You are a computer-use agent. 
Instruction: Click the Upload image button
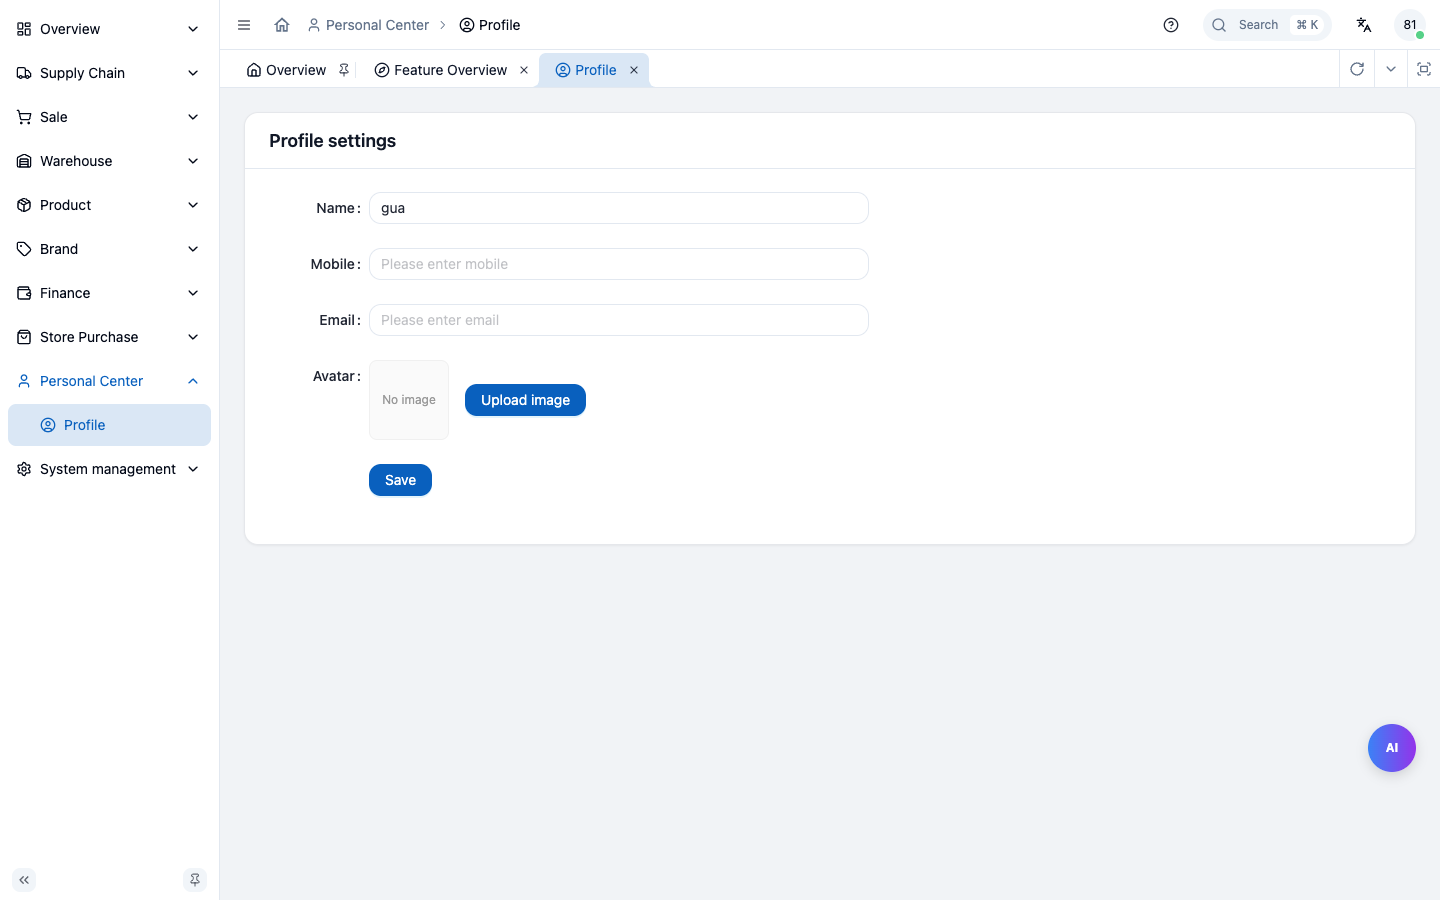pos(525,400)
